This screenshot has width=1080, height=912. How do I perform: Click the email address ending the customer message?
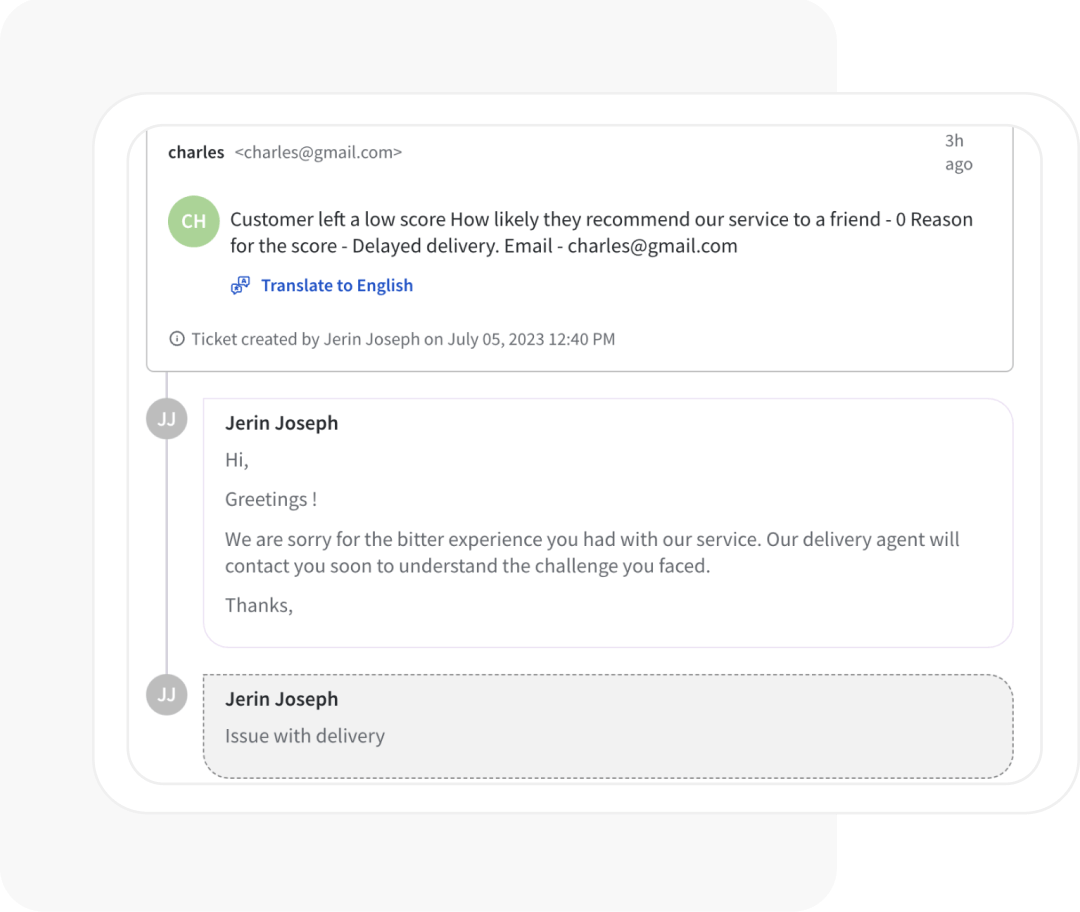tap(652, 246)
